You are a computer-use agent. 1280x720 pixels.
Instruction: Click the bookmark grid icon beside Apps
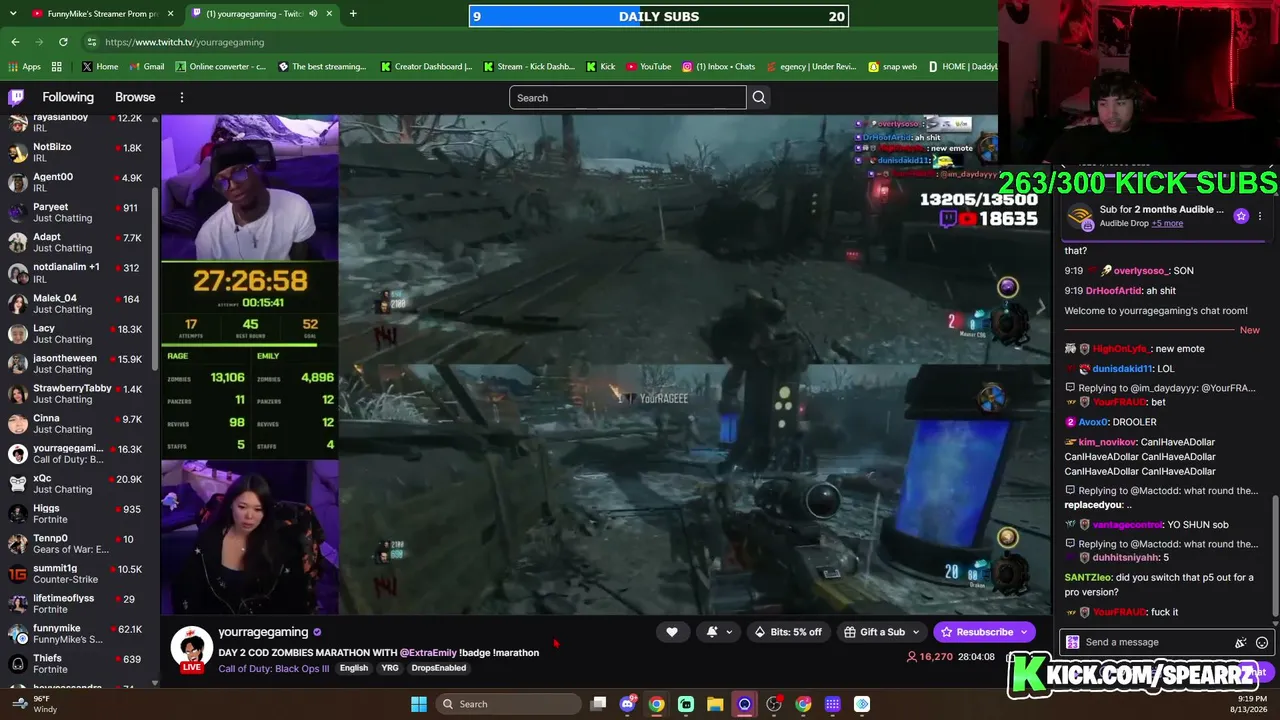click(56, 67)
